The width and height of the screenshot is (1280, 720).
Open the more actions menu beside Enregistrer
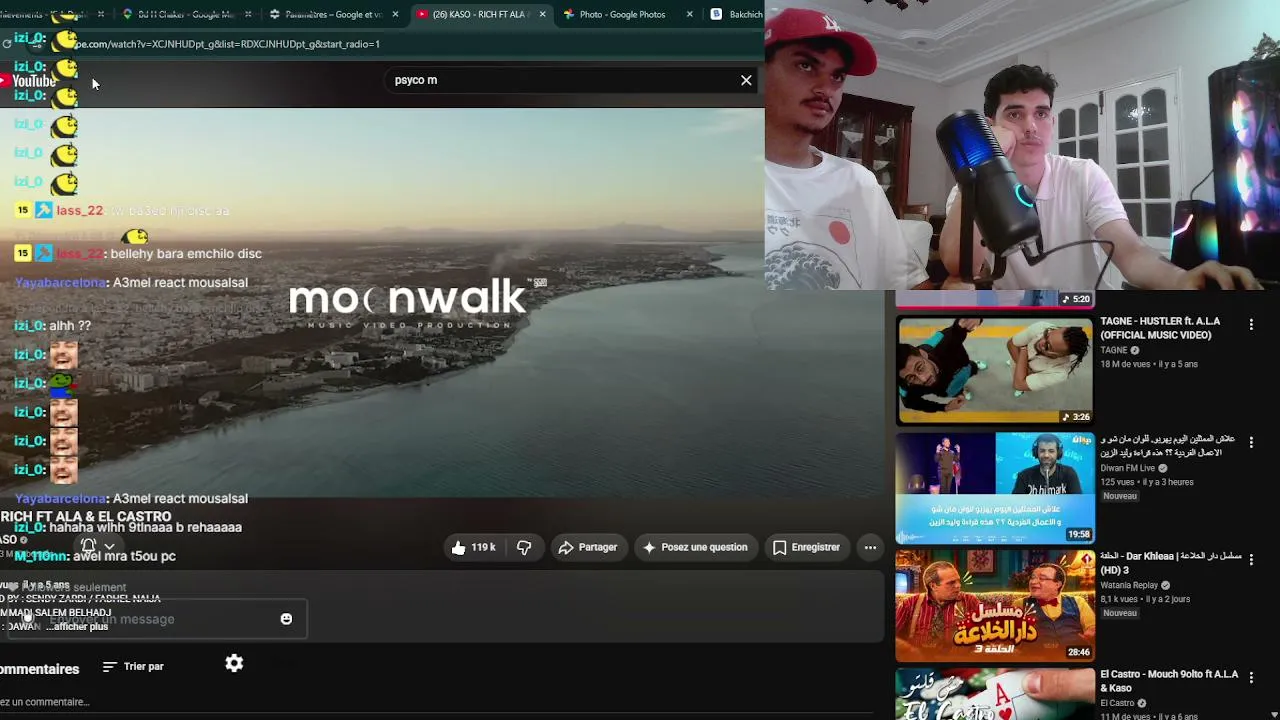click(x=870, y=547)
